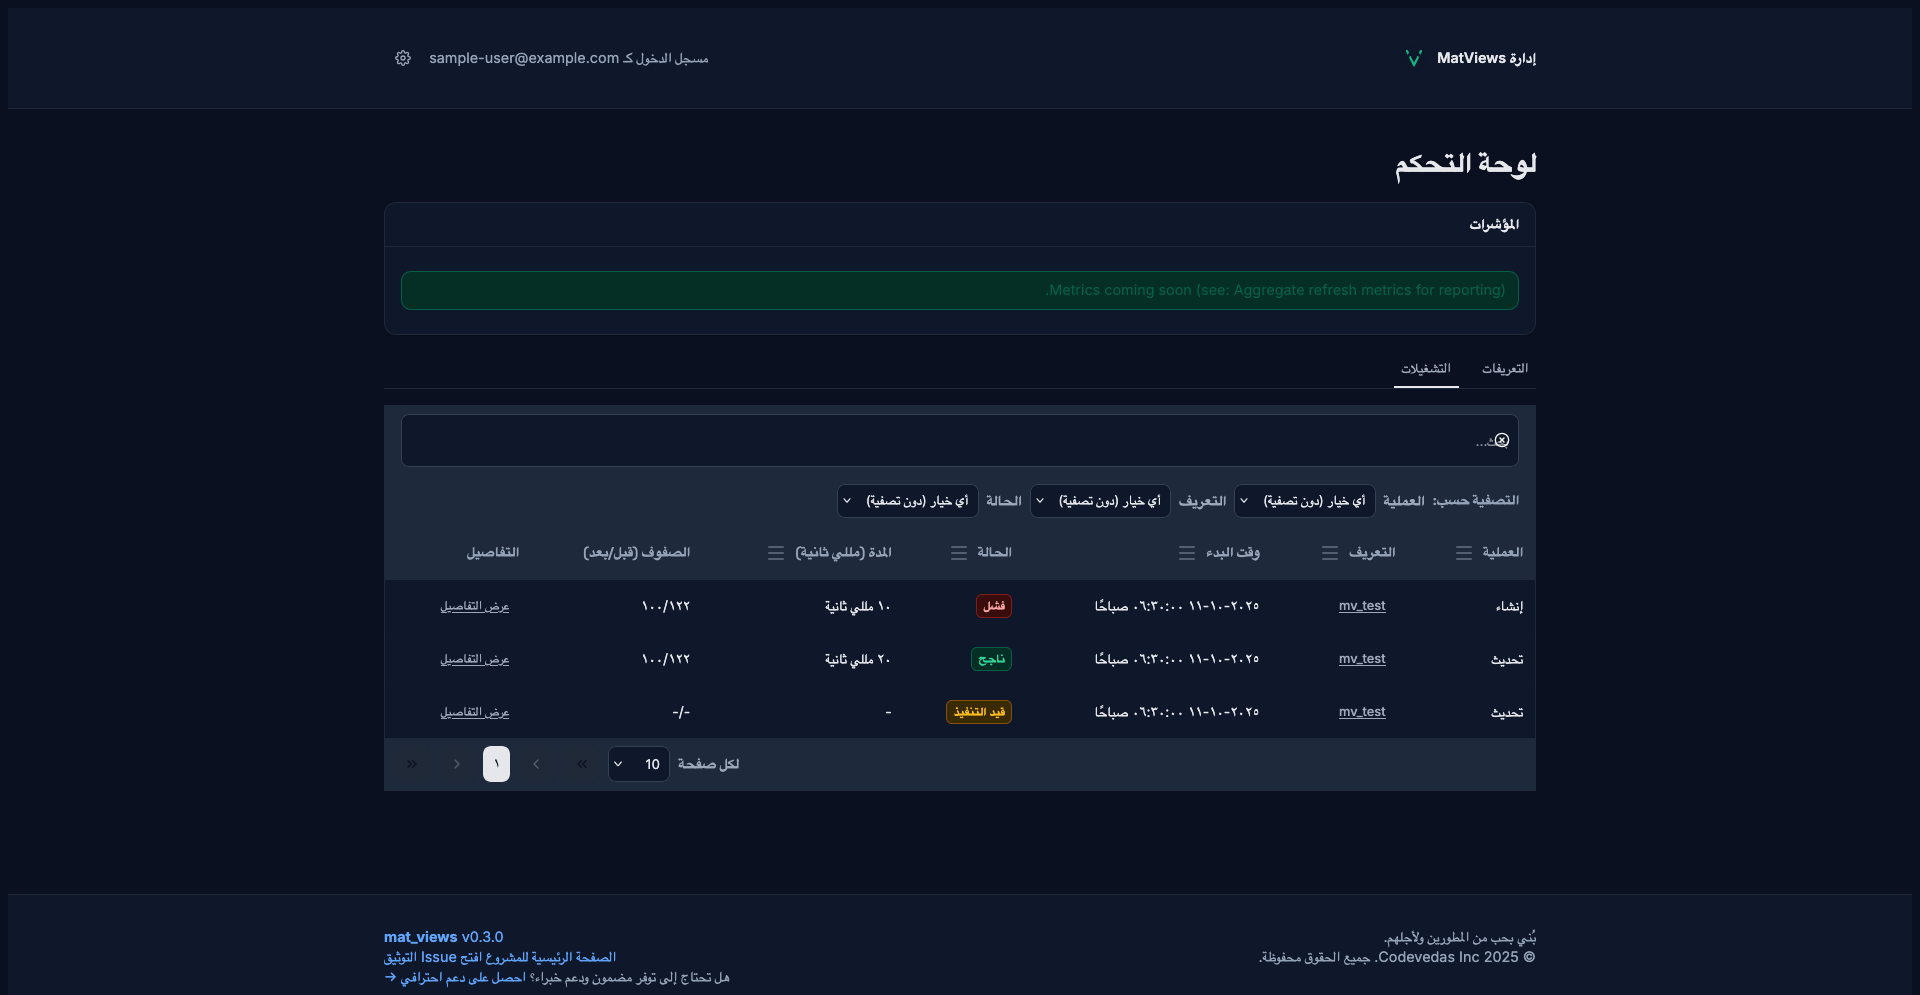Viewport: 1920px width, 995px height.
Task: Click mv_test link in the successful run row
Action: [1362, 659]
